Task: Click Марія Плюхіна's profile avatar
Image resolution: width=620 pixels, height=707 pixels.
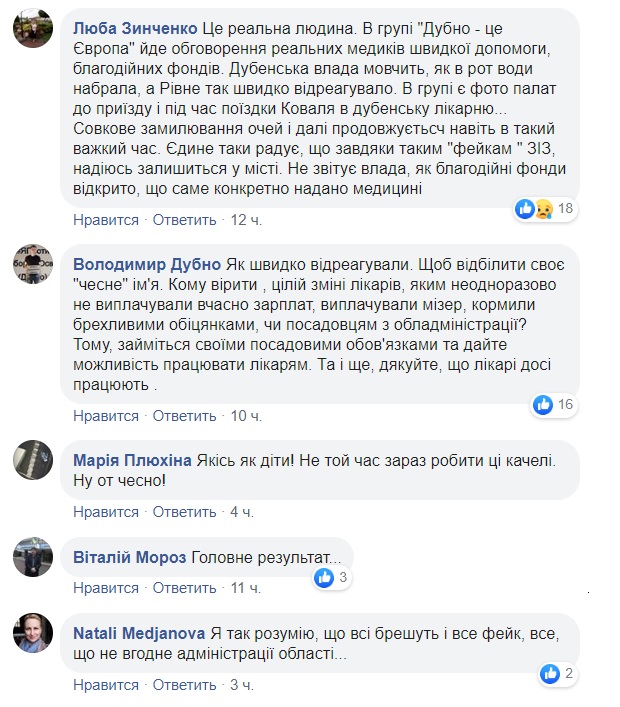Action: pos(33,460)
